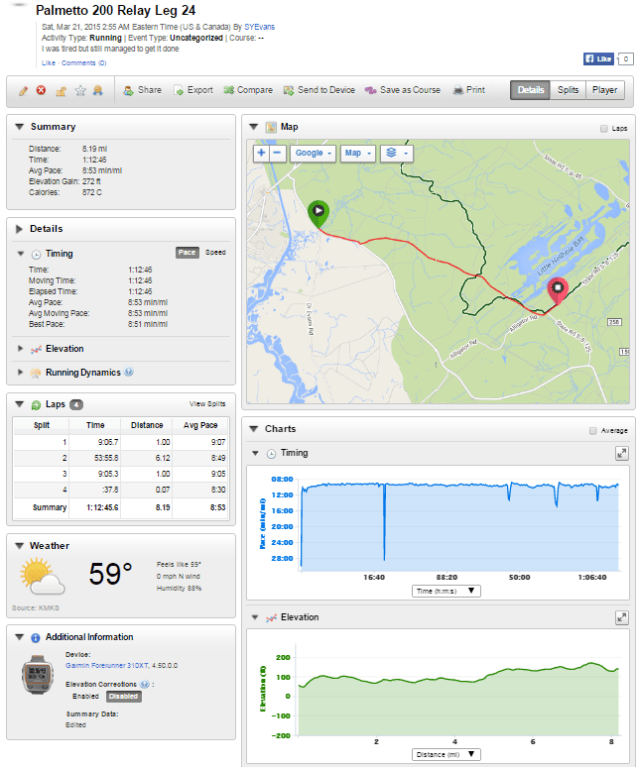Click the star favorite icon
The height and width of the screenshot is (767, 636).
[80, 90]
